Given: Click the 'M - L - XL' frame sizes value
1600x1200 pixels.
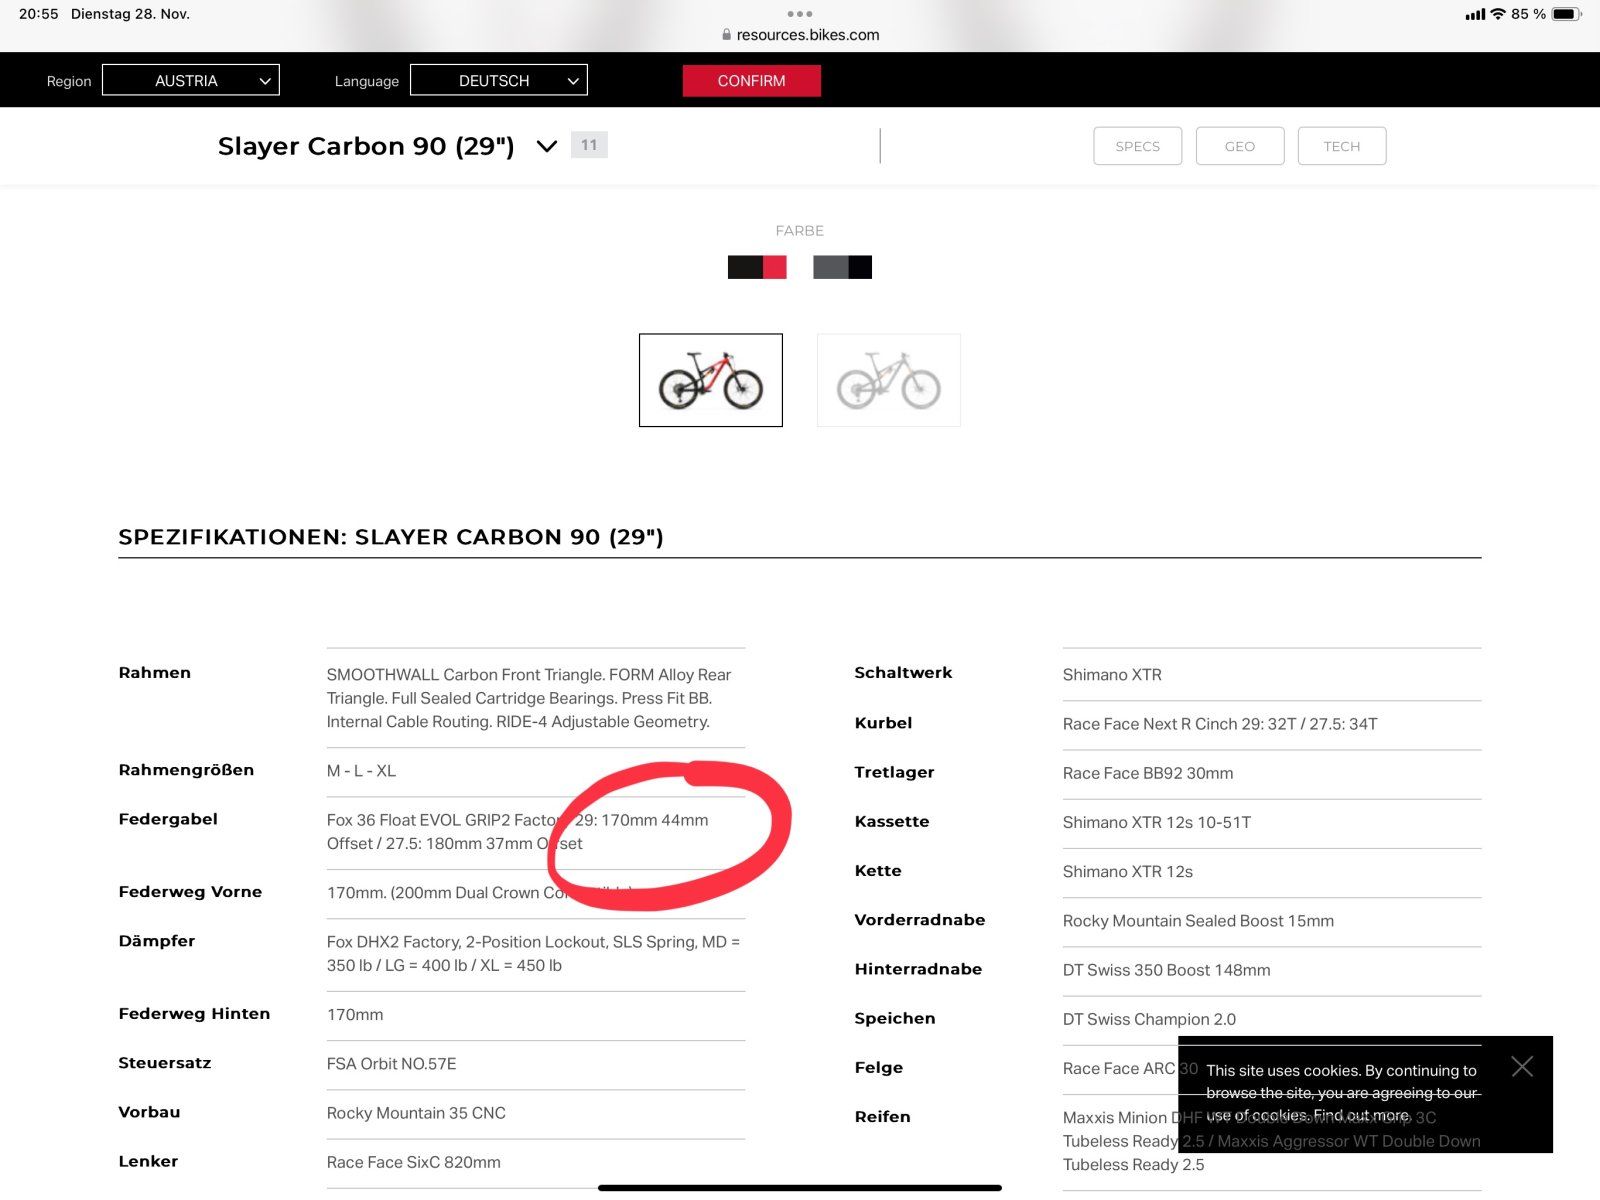Looking at the screenshot, I should [361, 771].
